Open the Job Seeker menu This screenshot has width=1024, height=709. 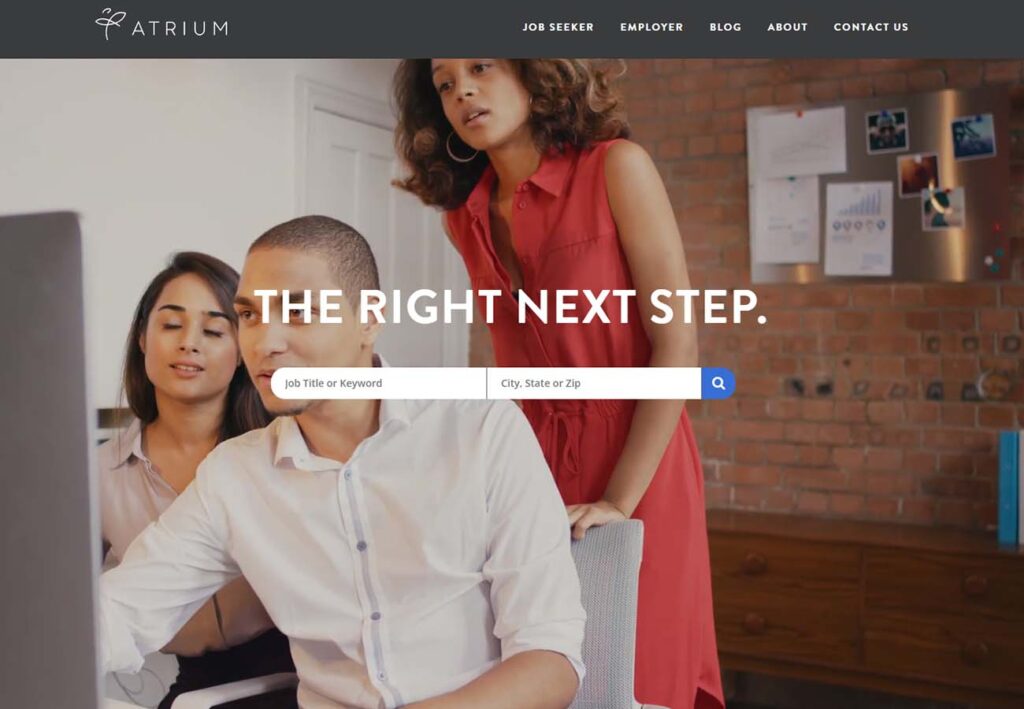pos(558,27)
